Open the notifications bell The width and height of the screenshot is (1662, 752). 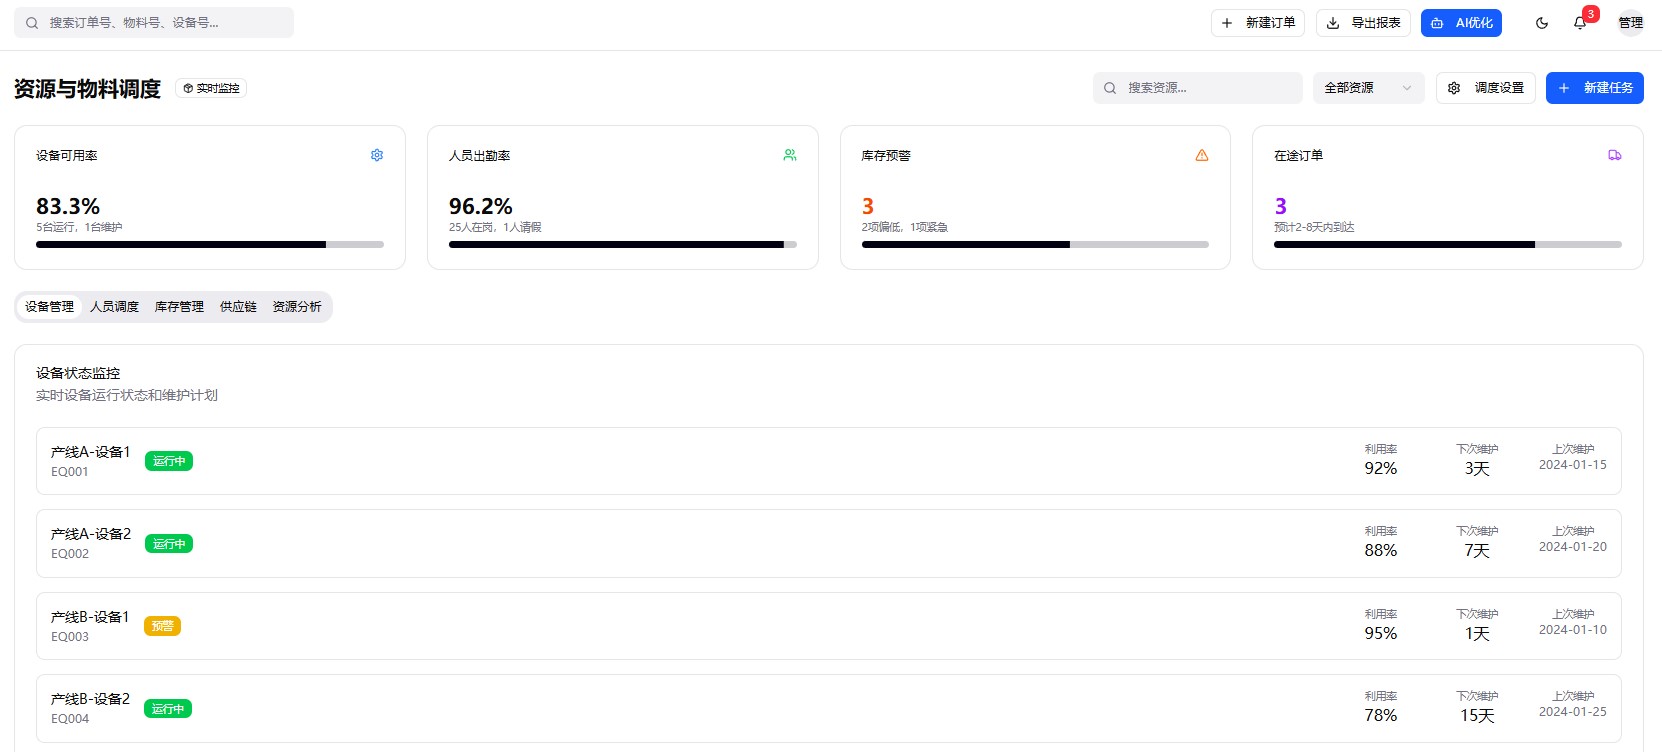pos(1580,23)
